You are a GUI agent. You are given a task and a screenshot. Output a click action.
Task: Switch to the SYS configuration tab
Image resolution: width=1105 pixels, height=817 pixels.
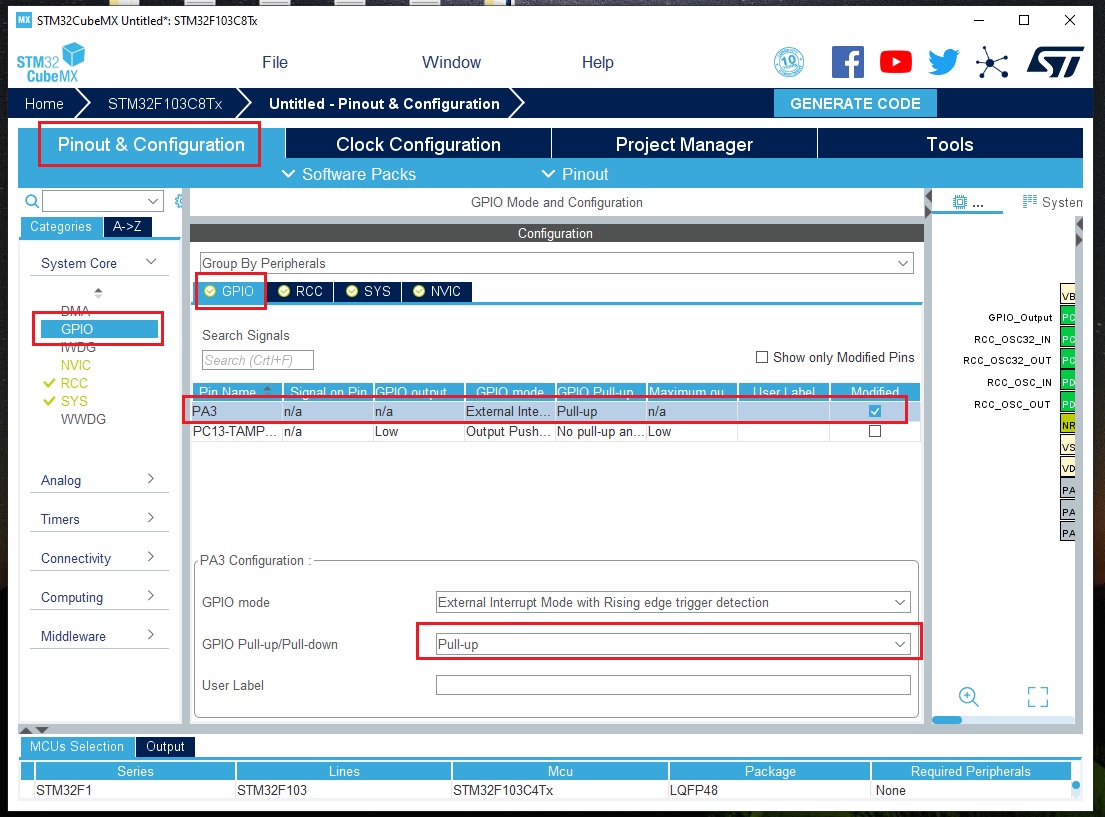pos(369,291)
